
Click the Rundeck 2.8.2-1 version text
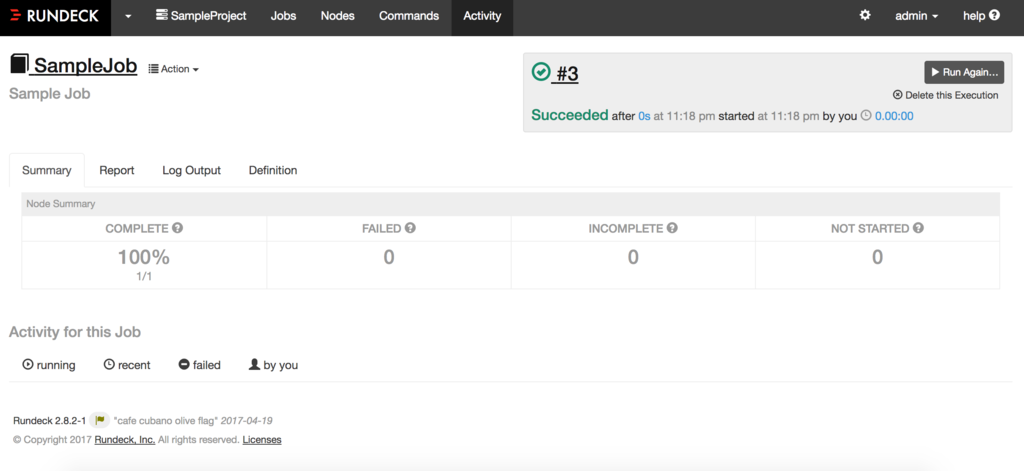coord(50,421)
